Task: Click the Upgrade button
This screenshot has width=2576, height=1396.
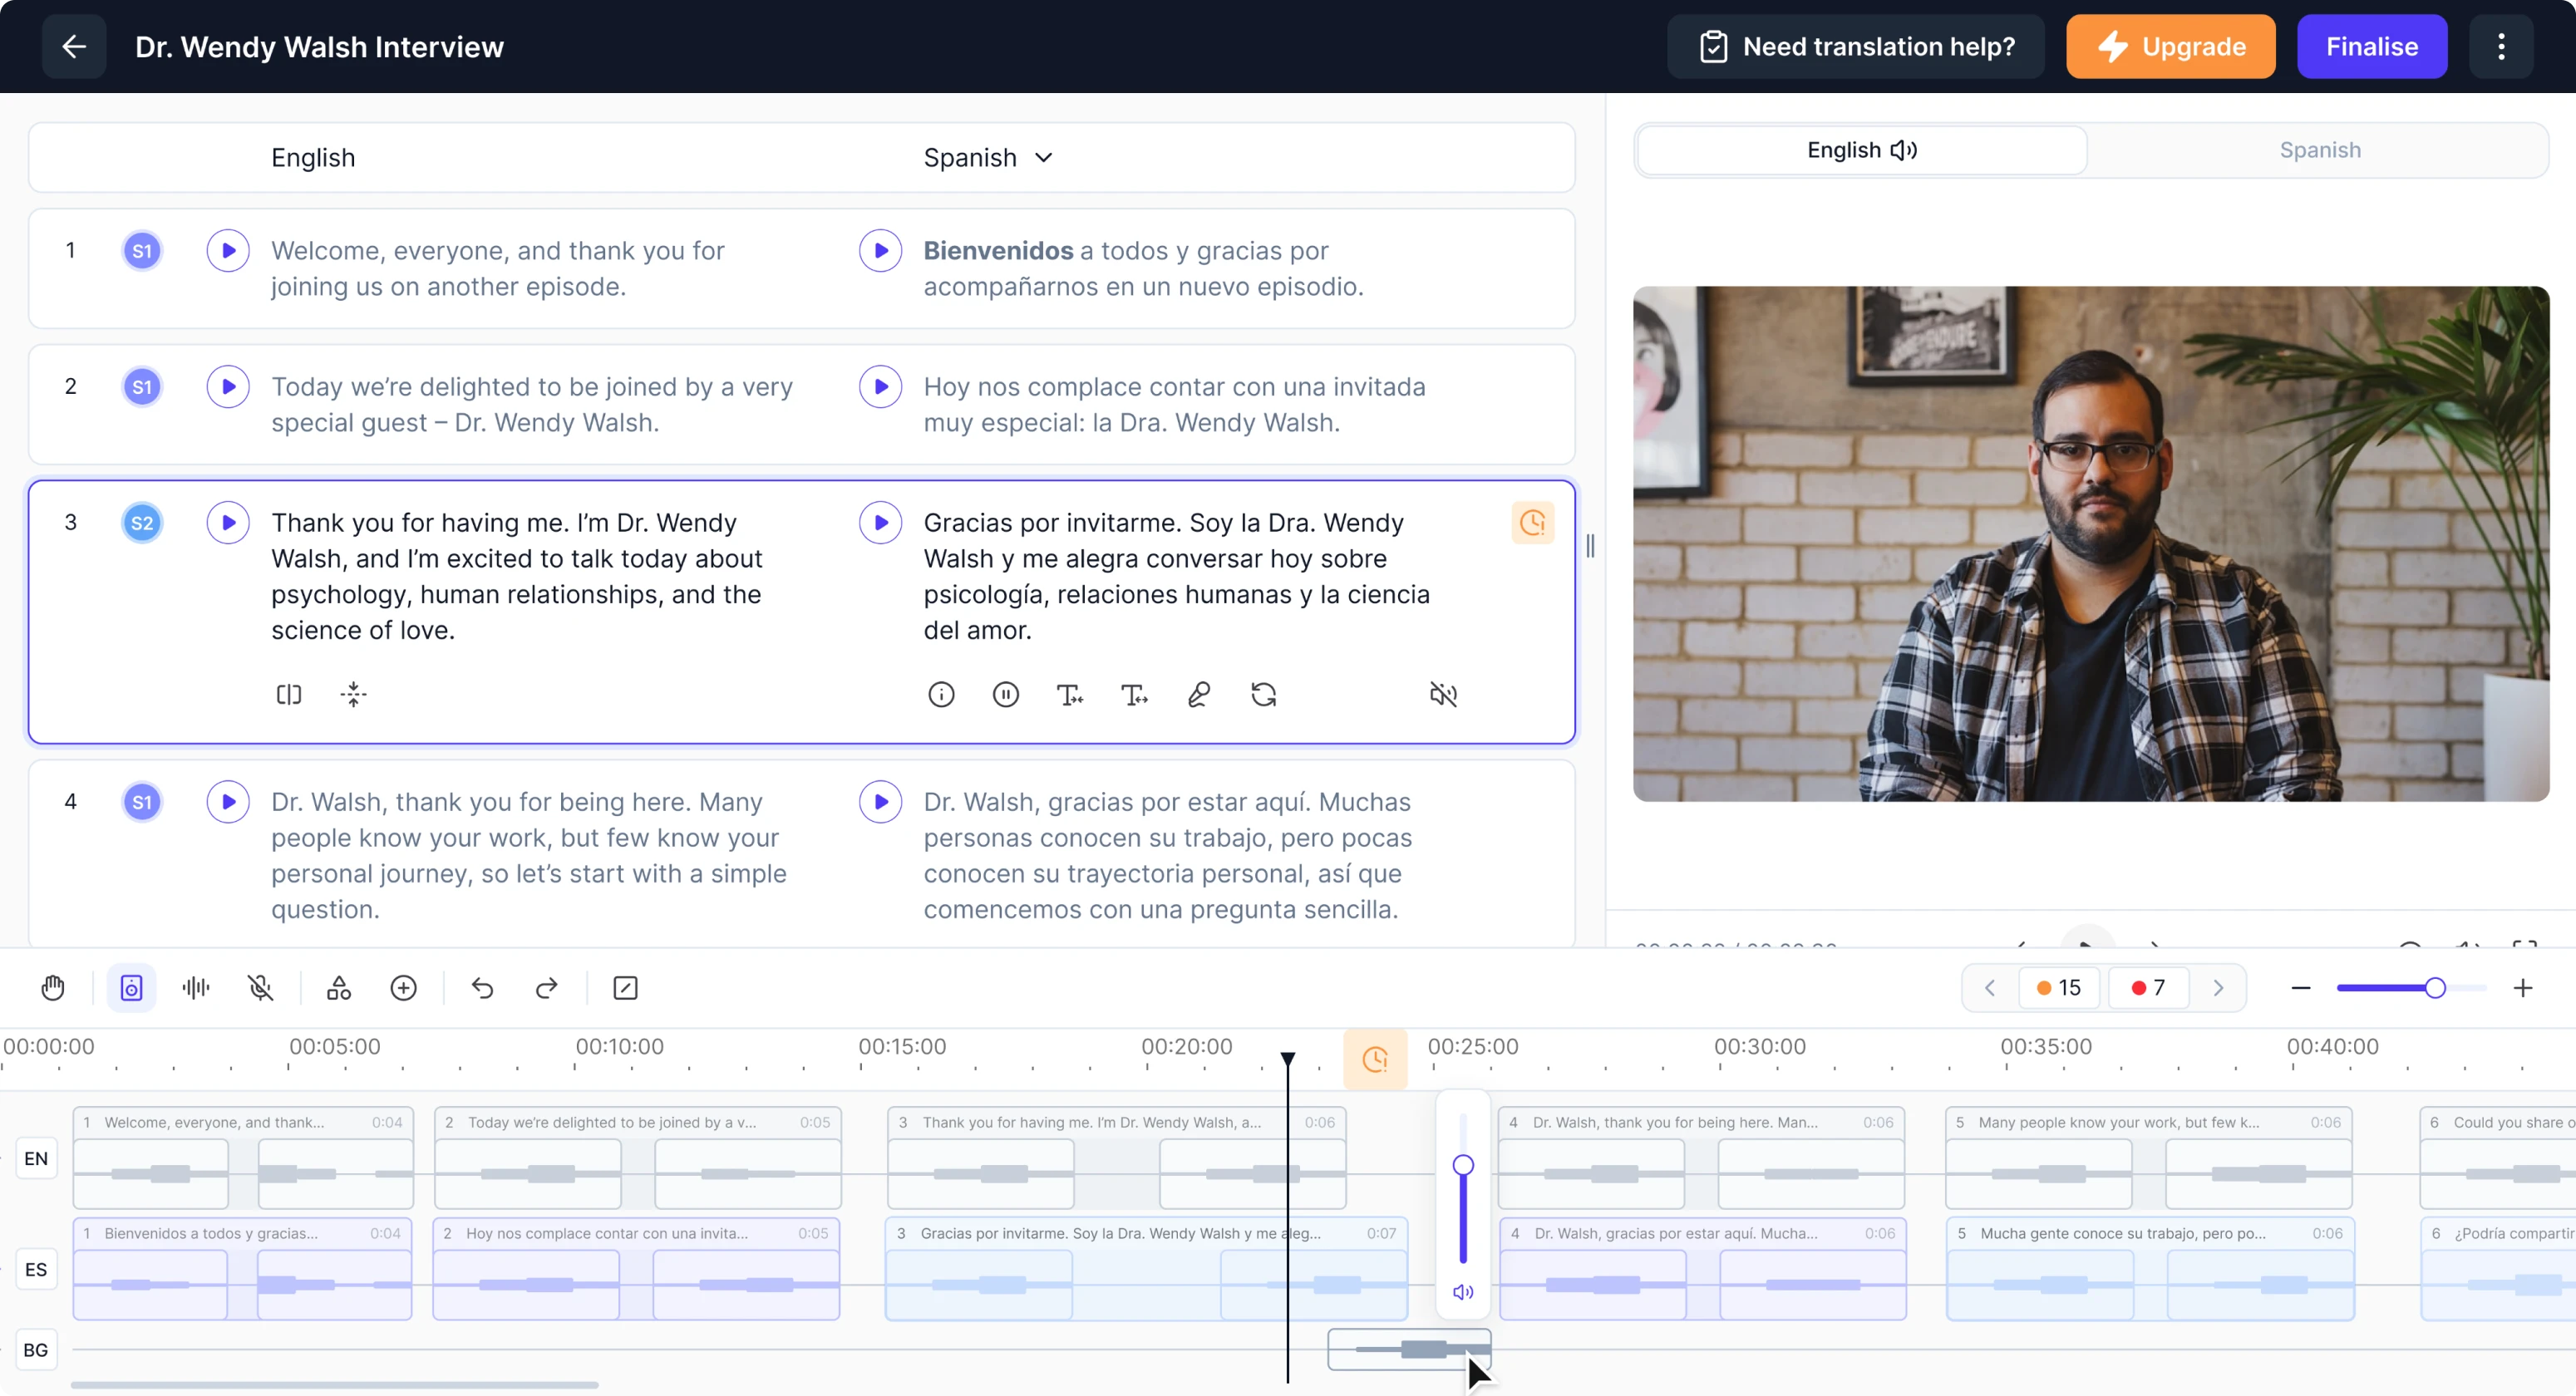Action: pos(2170,47)
